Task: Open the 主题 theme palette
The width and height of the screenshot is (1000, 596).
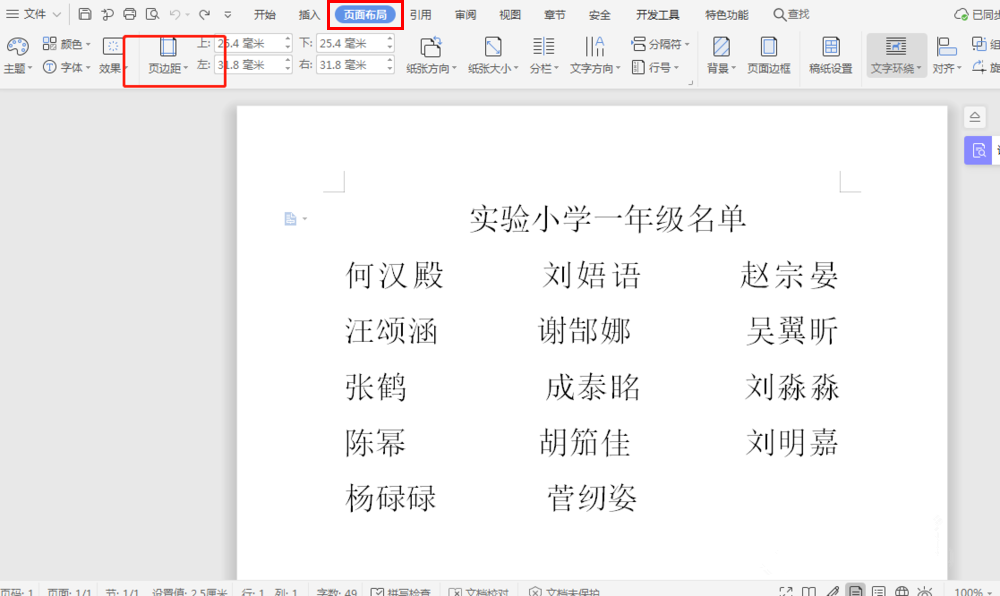Action: click(17, 55)
